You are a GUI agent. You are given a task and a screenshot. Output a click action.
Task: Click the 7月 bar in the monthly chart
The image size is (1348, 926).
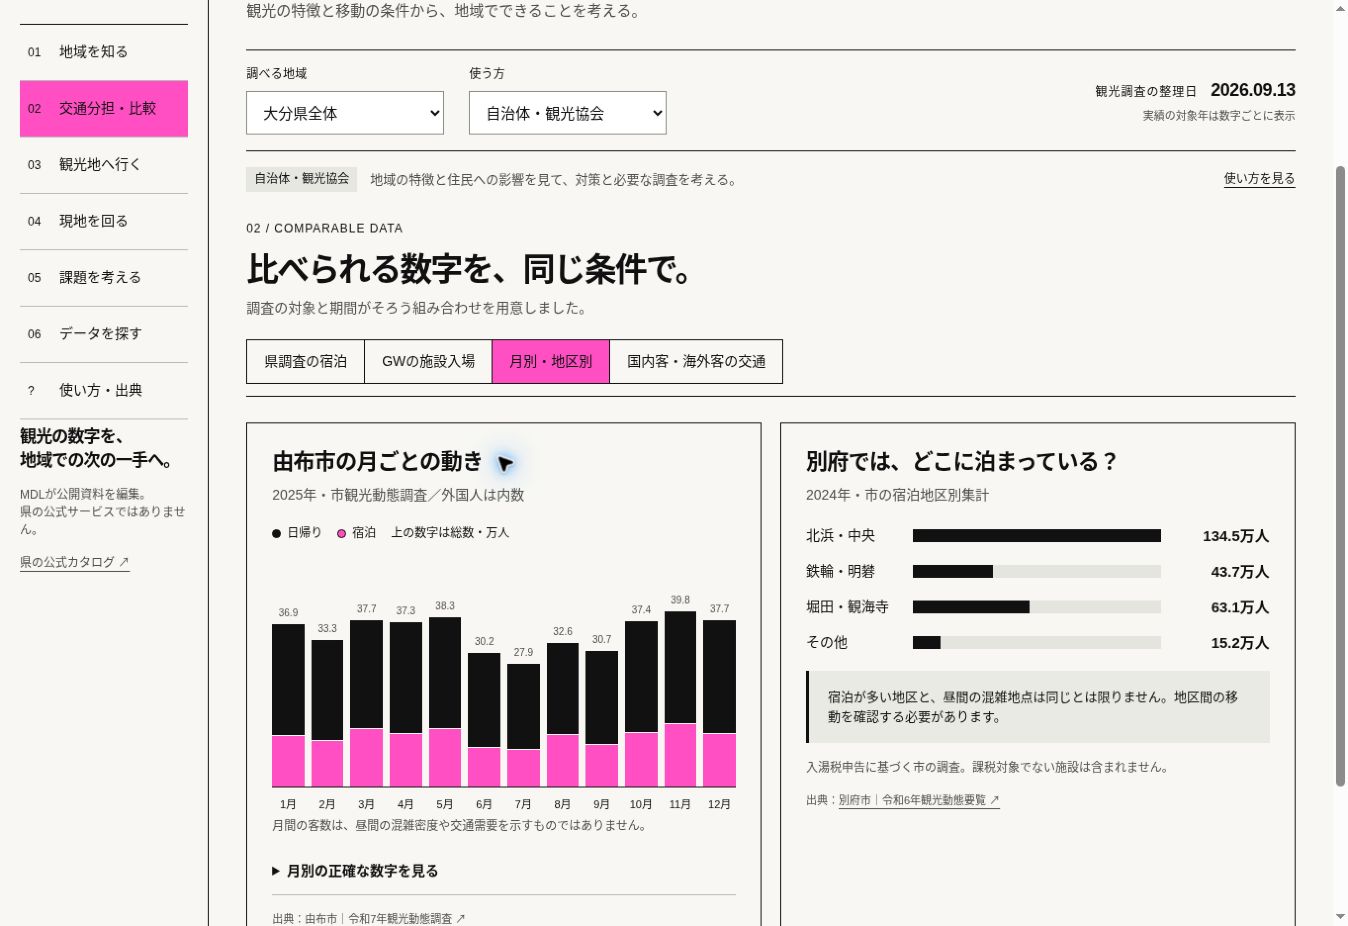523,725
